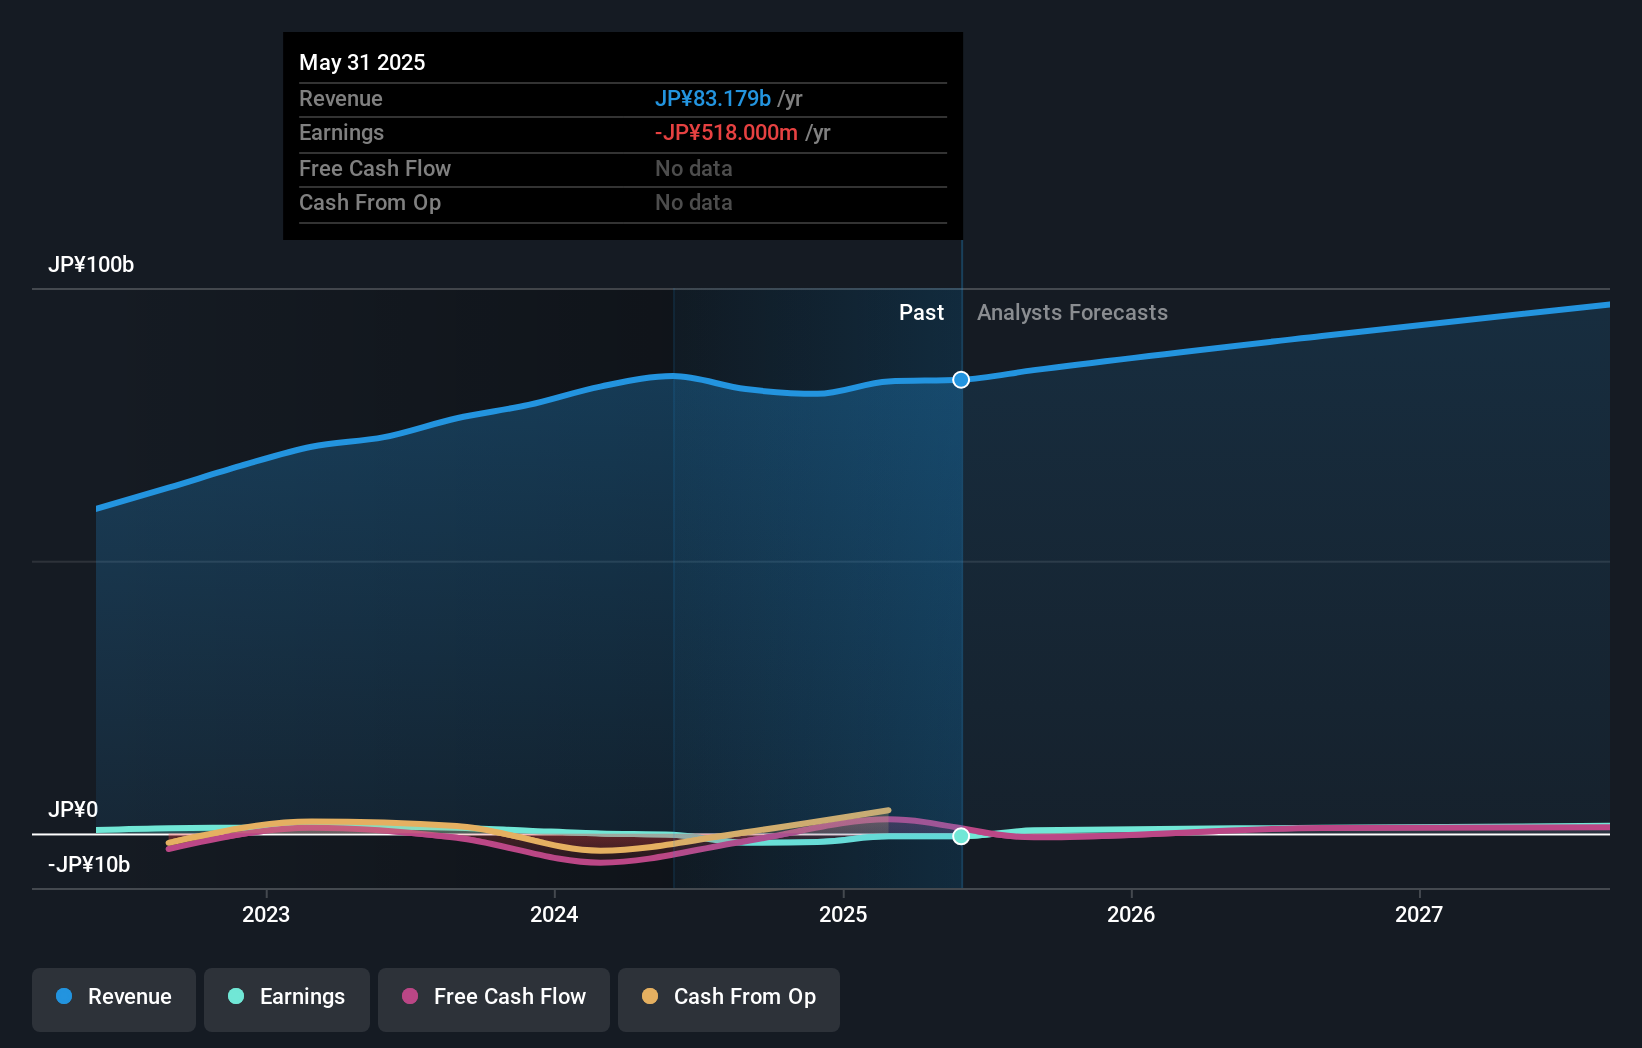This screenshot has width=1642, height=1048.
Task: Click No data in Cash From Op row
Action: point(694,203)
